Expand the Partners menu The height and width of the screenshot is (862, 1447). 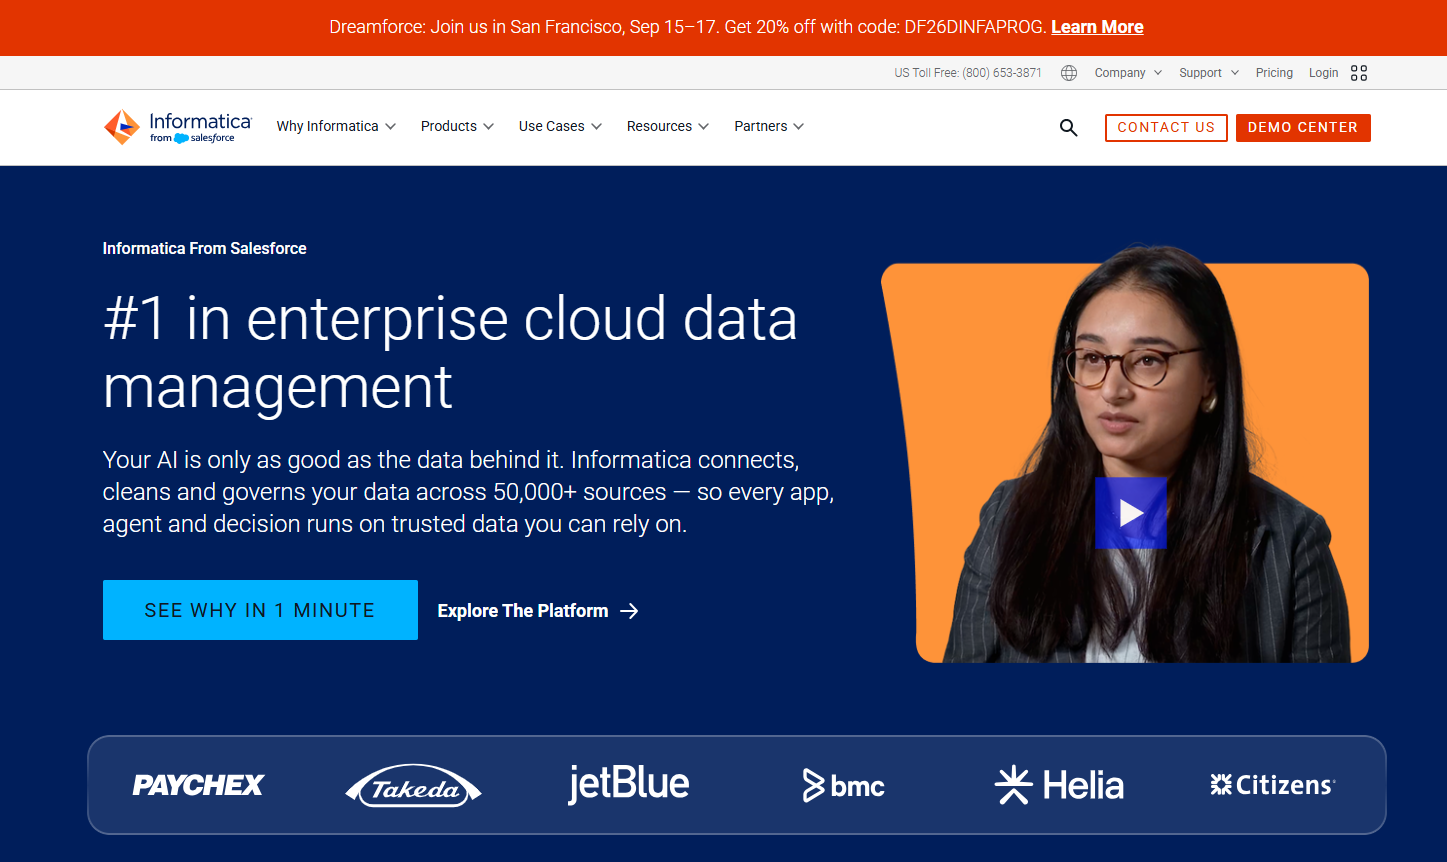tap(769, 127)
